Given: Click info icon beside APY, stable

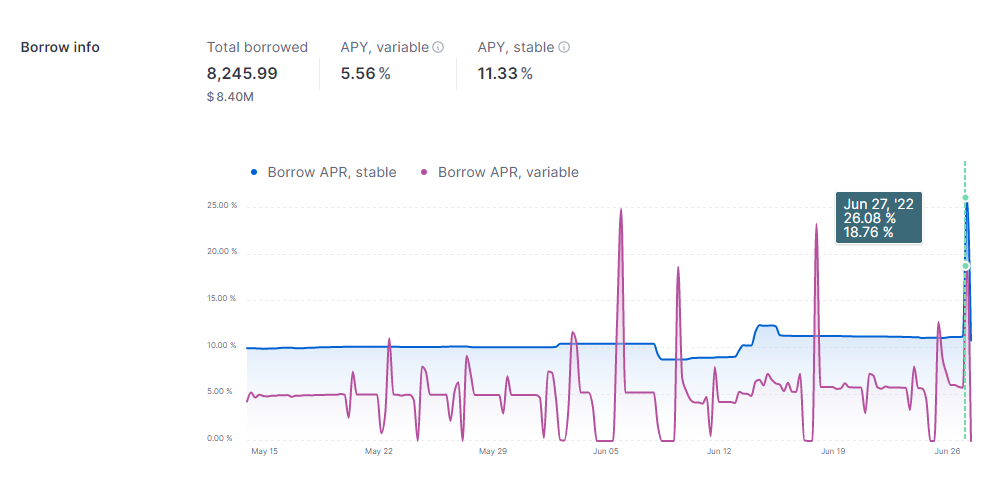Looking at the screenshot, I should point(564,47).
